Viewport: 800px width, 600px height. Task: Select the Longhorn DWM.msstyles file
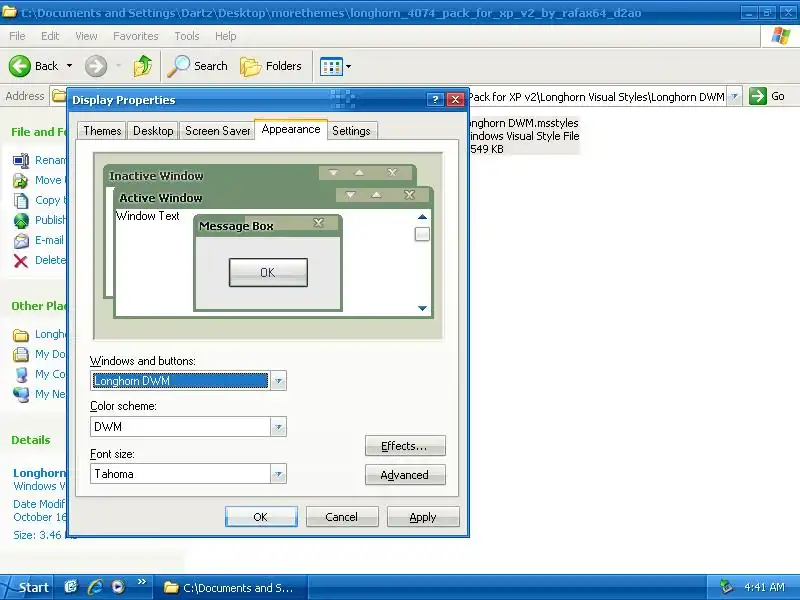click(523, 136)
